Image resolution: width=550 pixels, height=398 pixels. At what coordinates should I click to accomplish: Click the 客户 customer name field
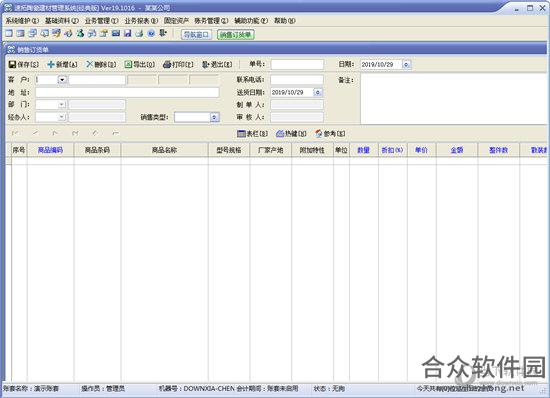(97, 80)
